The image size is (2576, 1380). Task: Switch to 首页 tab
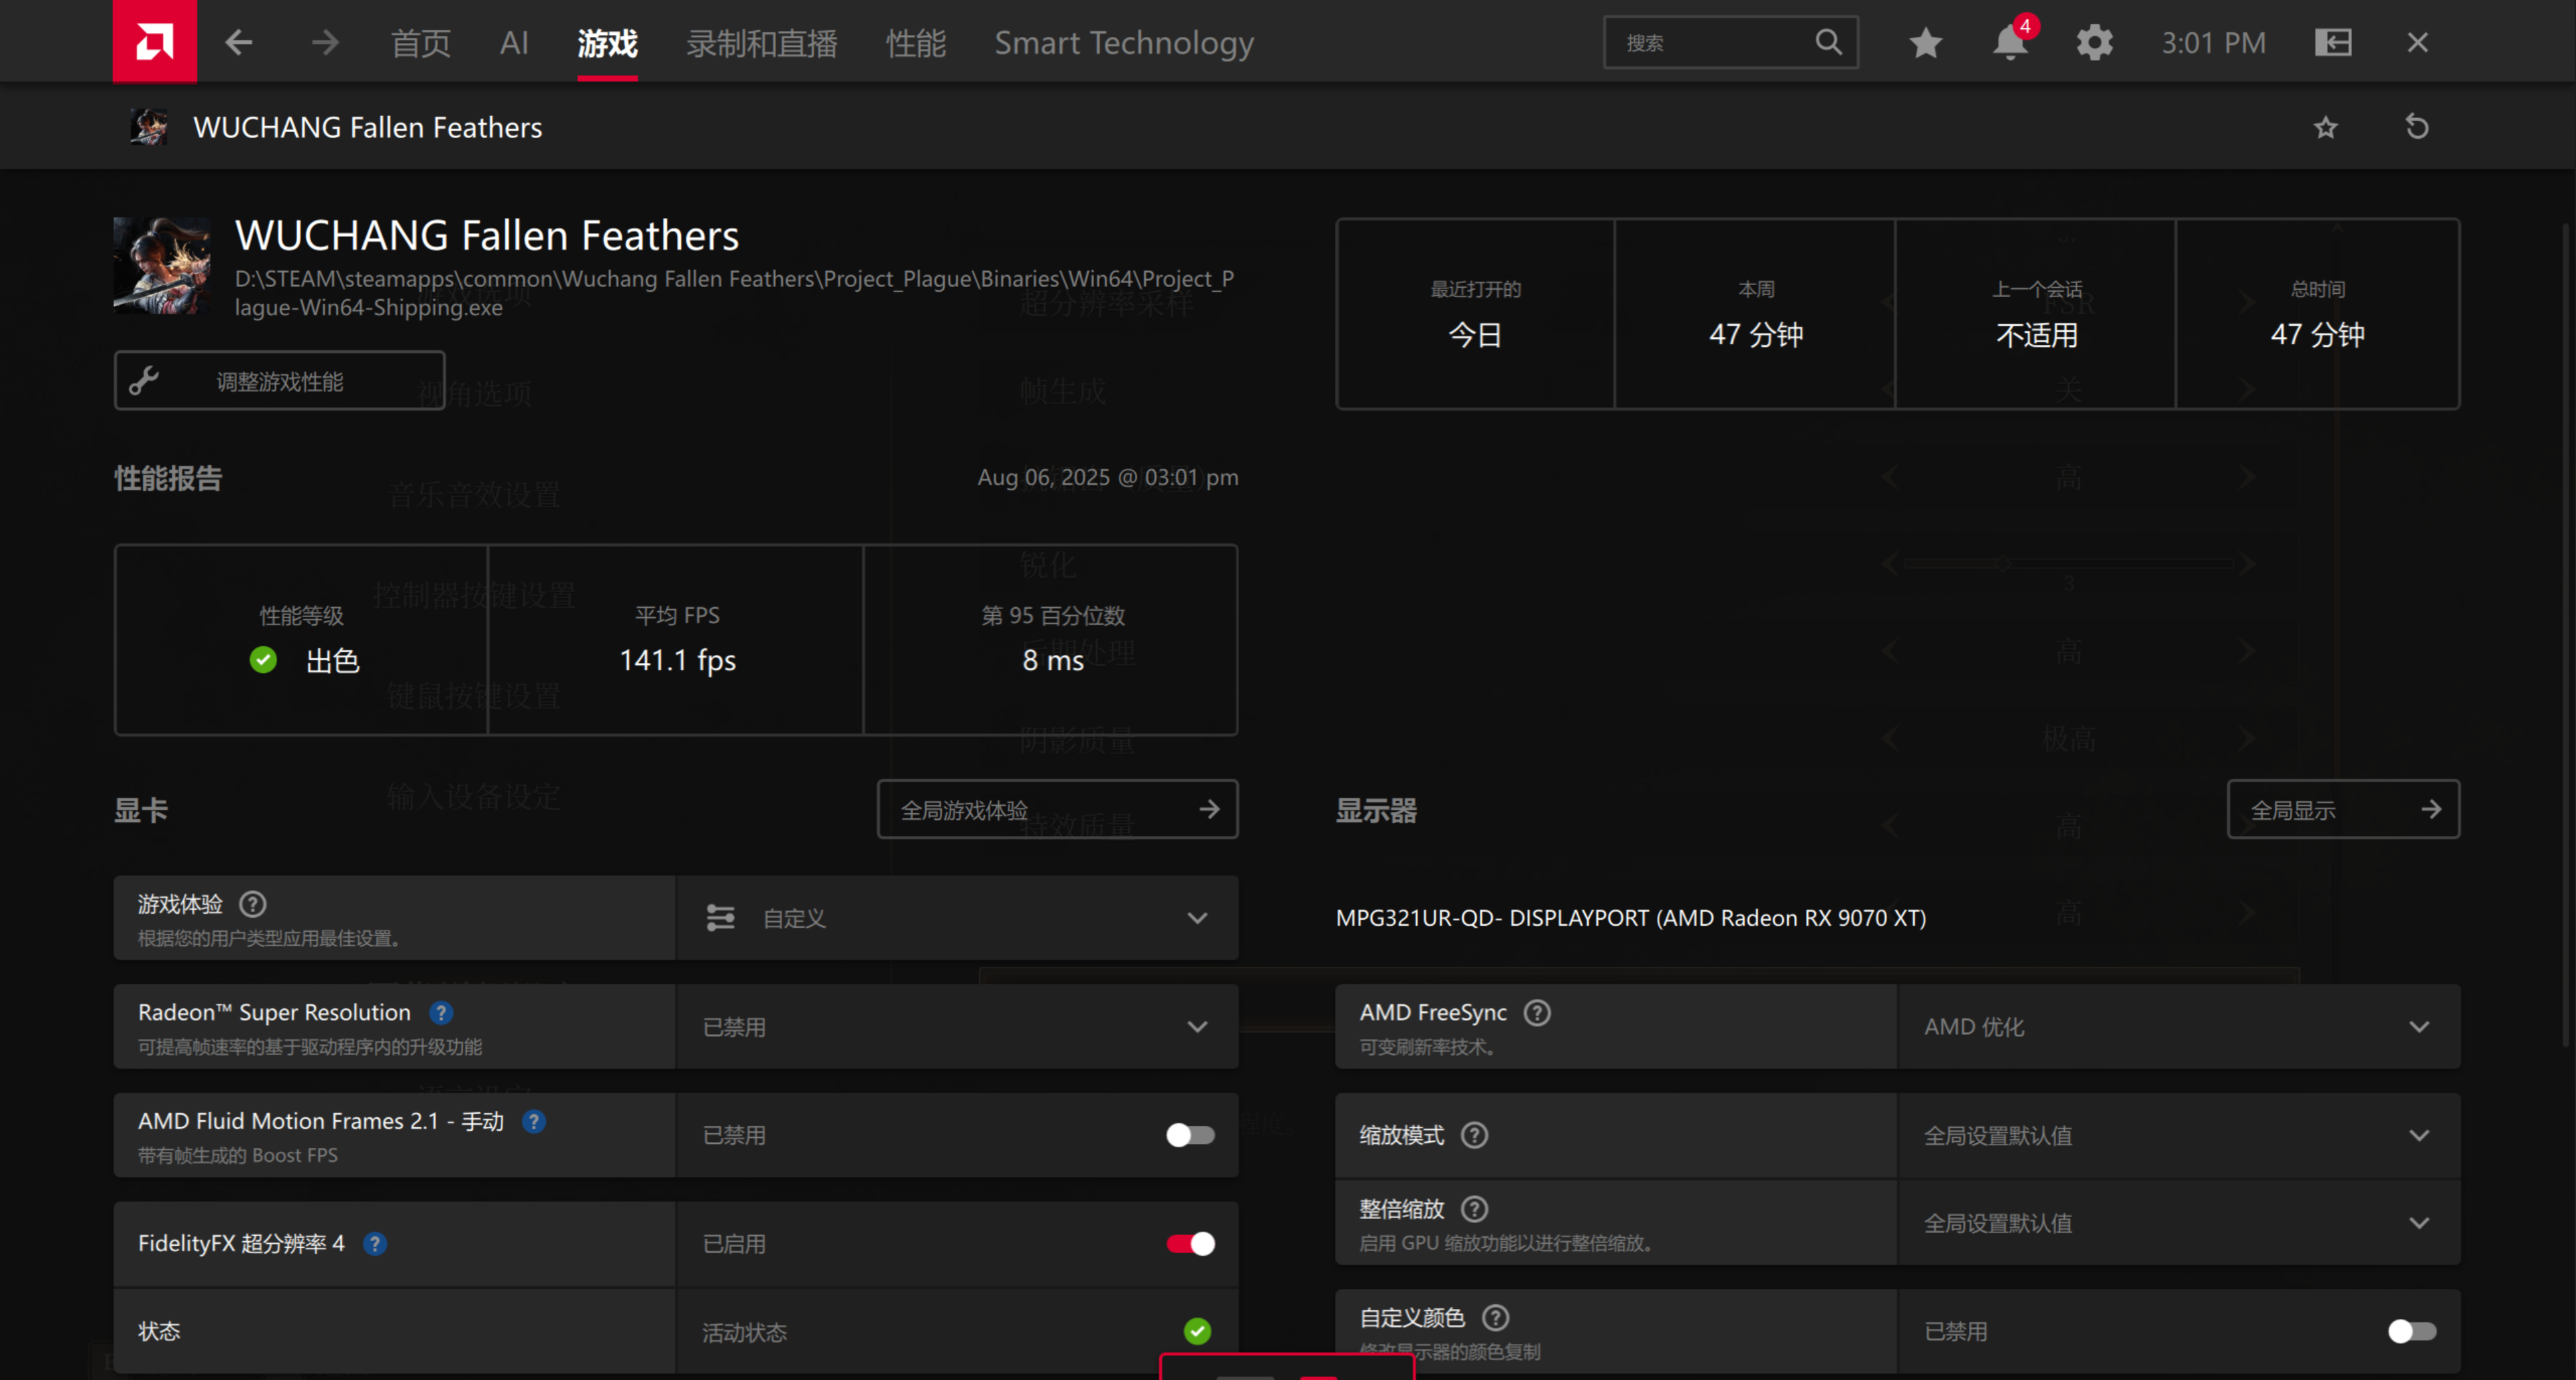pyautogui.click(x=420, y=43)
